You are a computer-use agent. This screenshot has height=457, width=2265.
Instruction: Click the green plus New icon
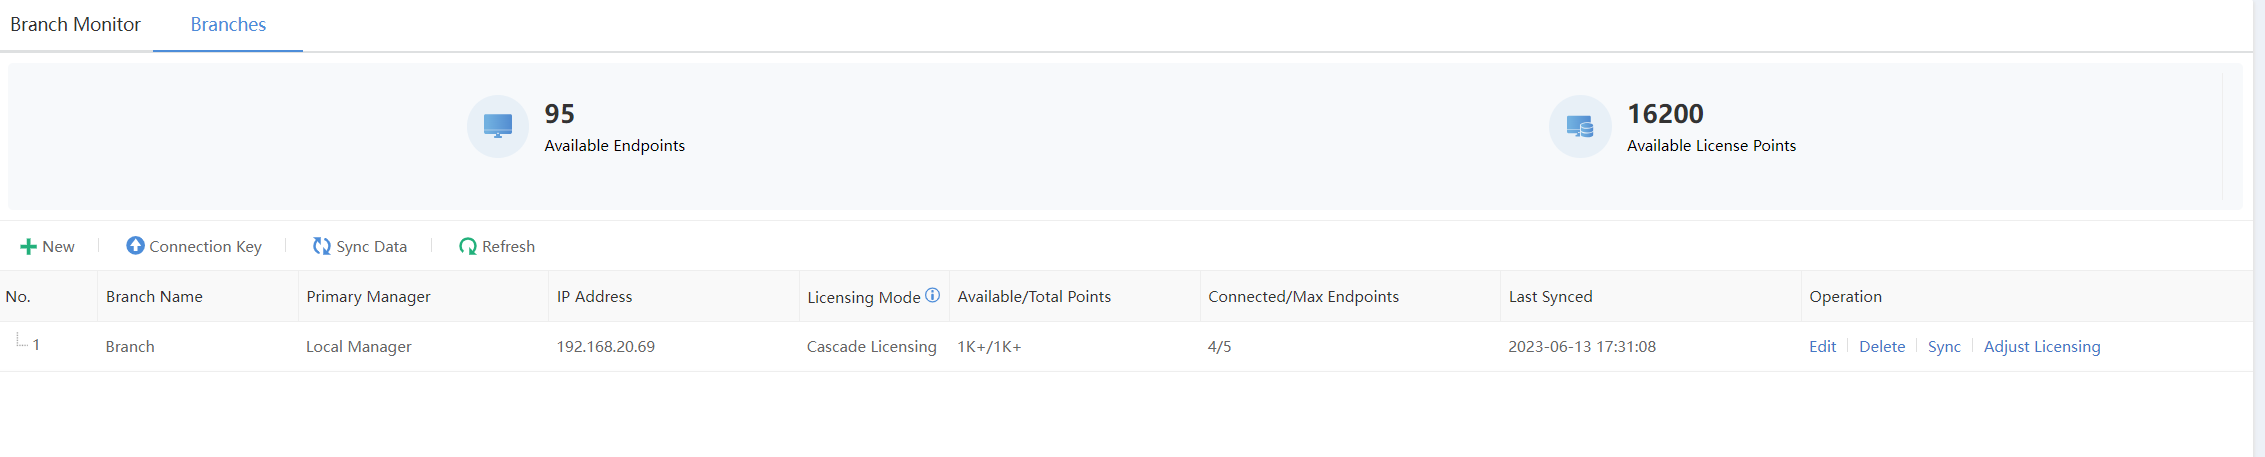(x=28, y=247)
